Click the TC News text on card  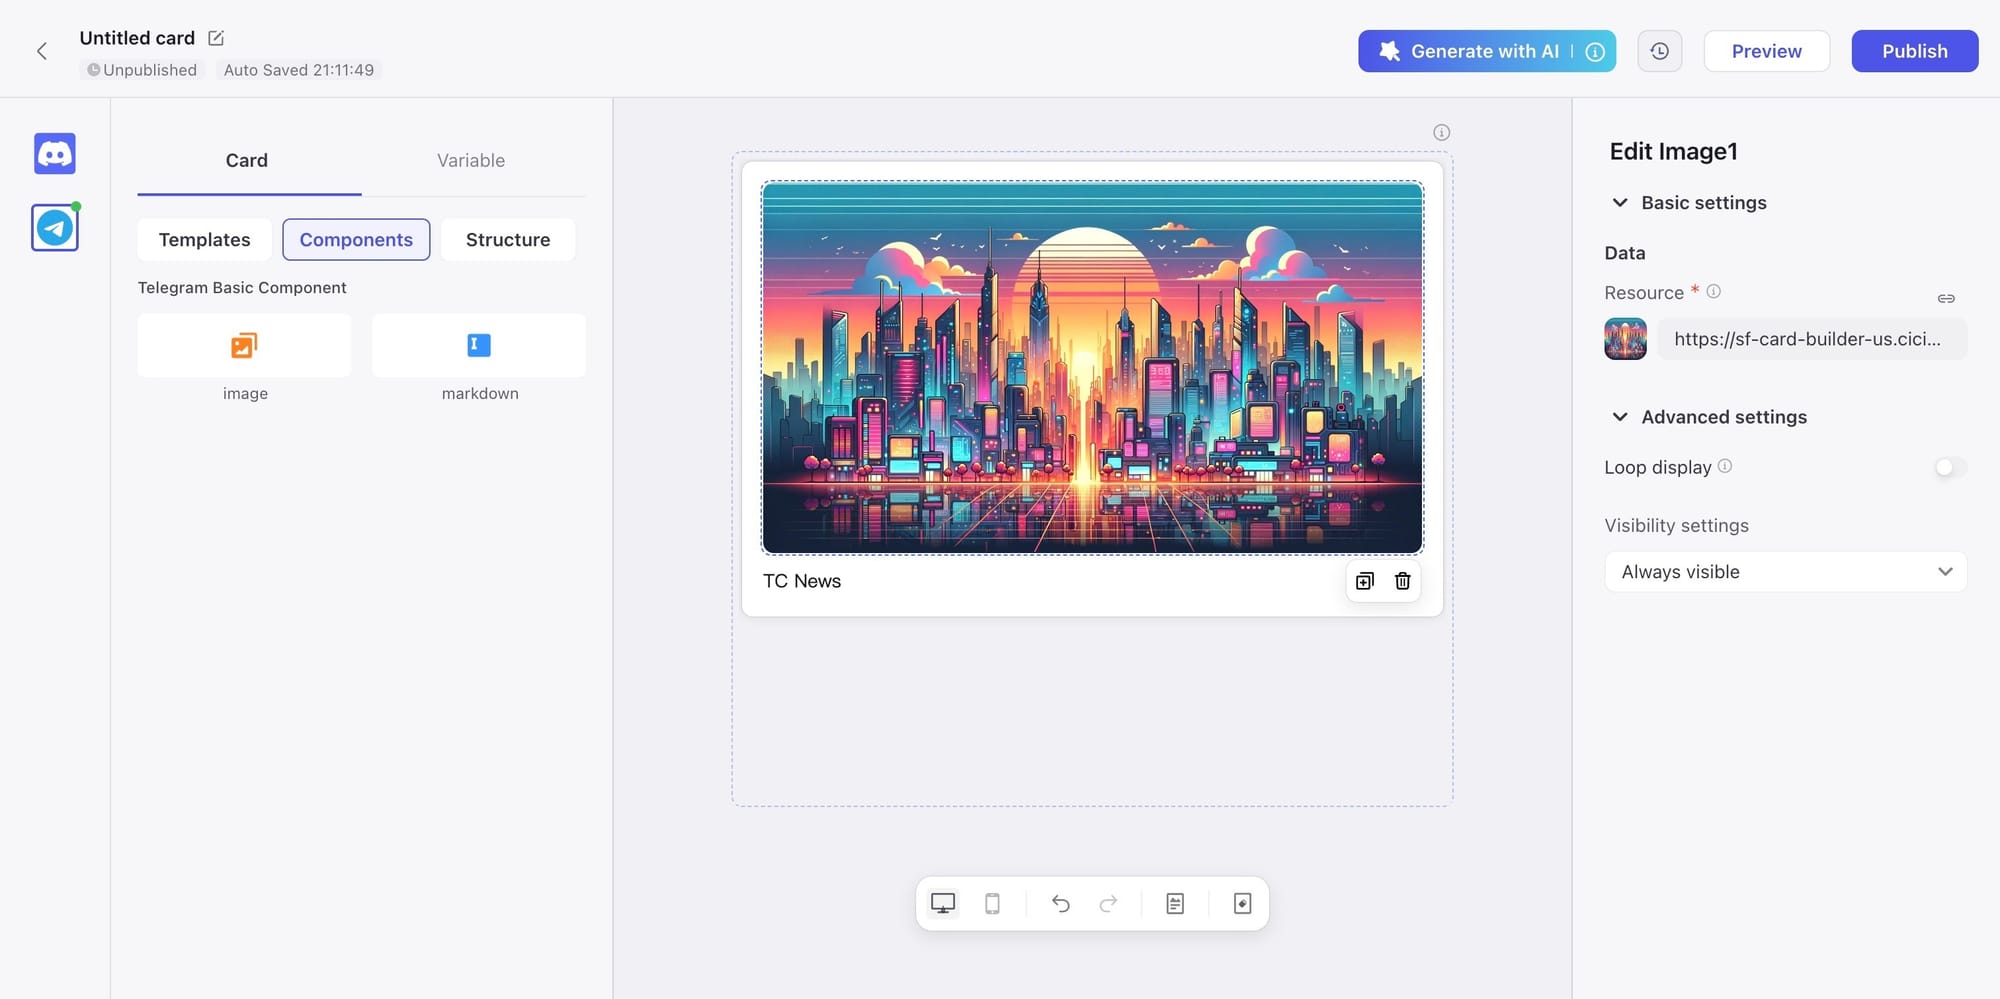click(x=802, y=581)
